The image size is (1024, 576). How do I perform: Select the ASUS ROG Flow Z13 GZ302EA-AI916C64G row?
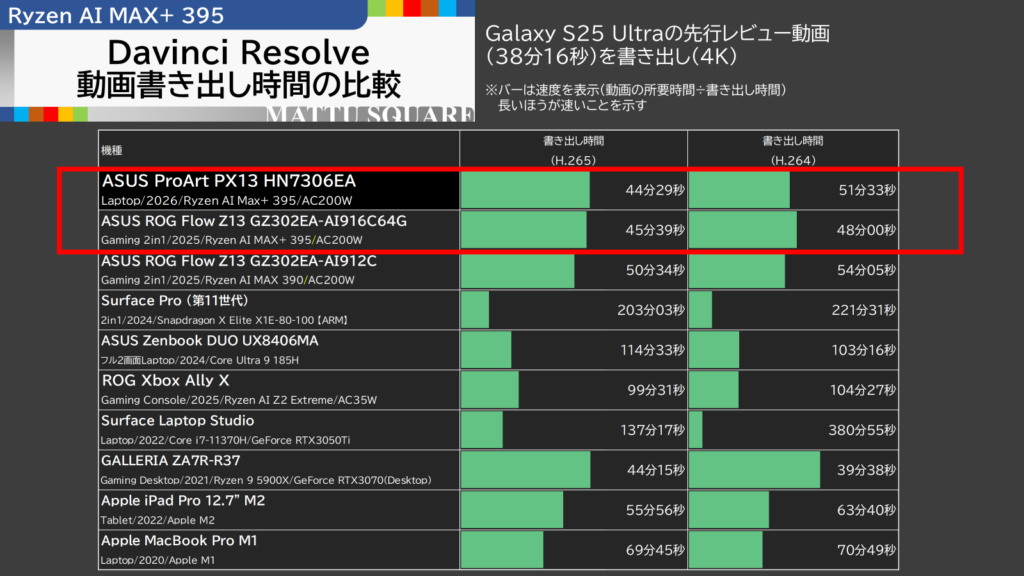254,221
